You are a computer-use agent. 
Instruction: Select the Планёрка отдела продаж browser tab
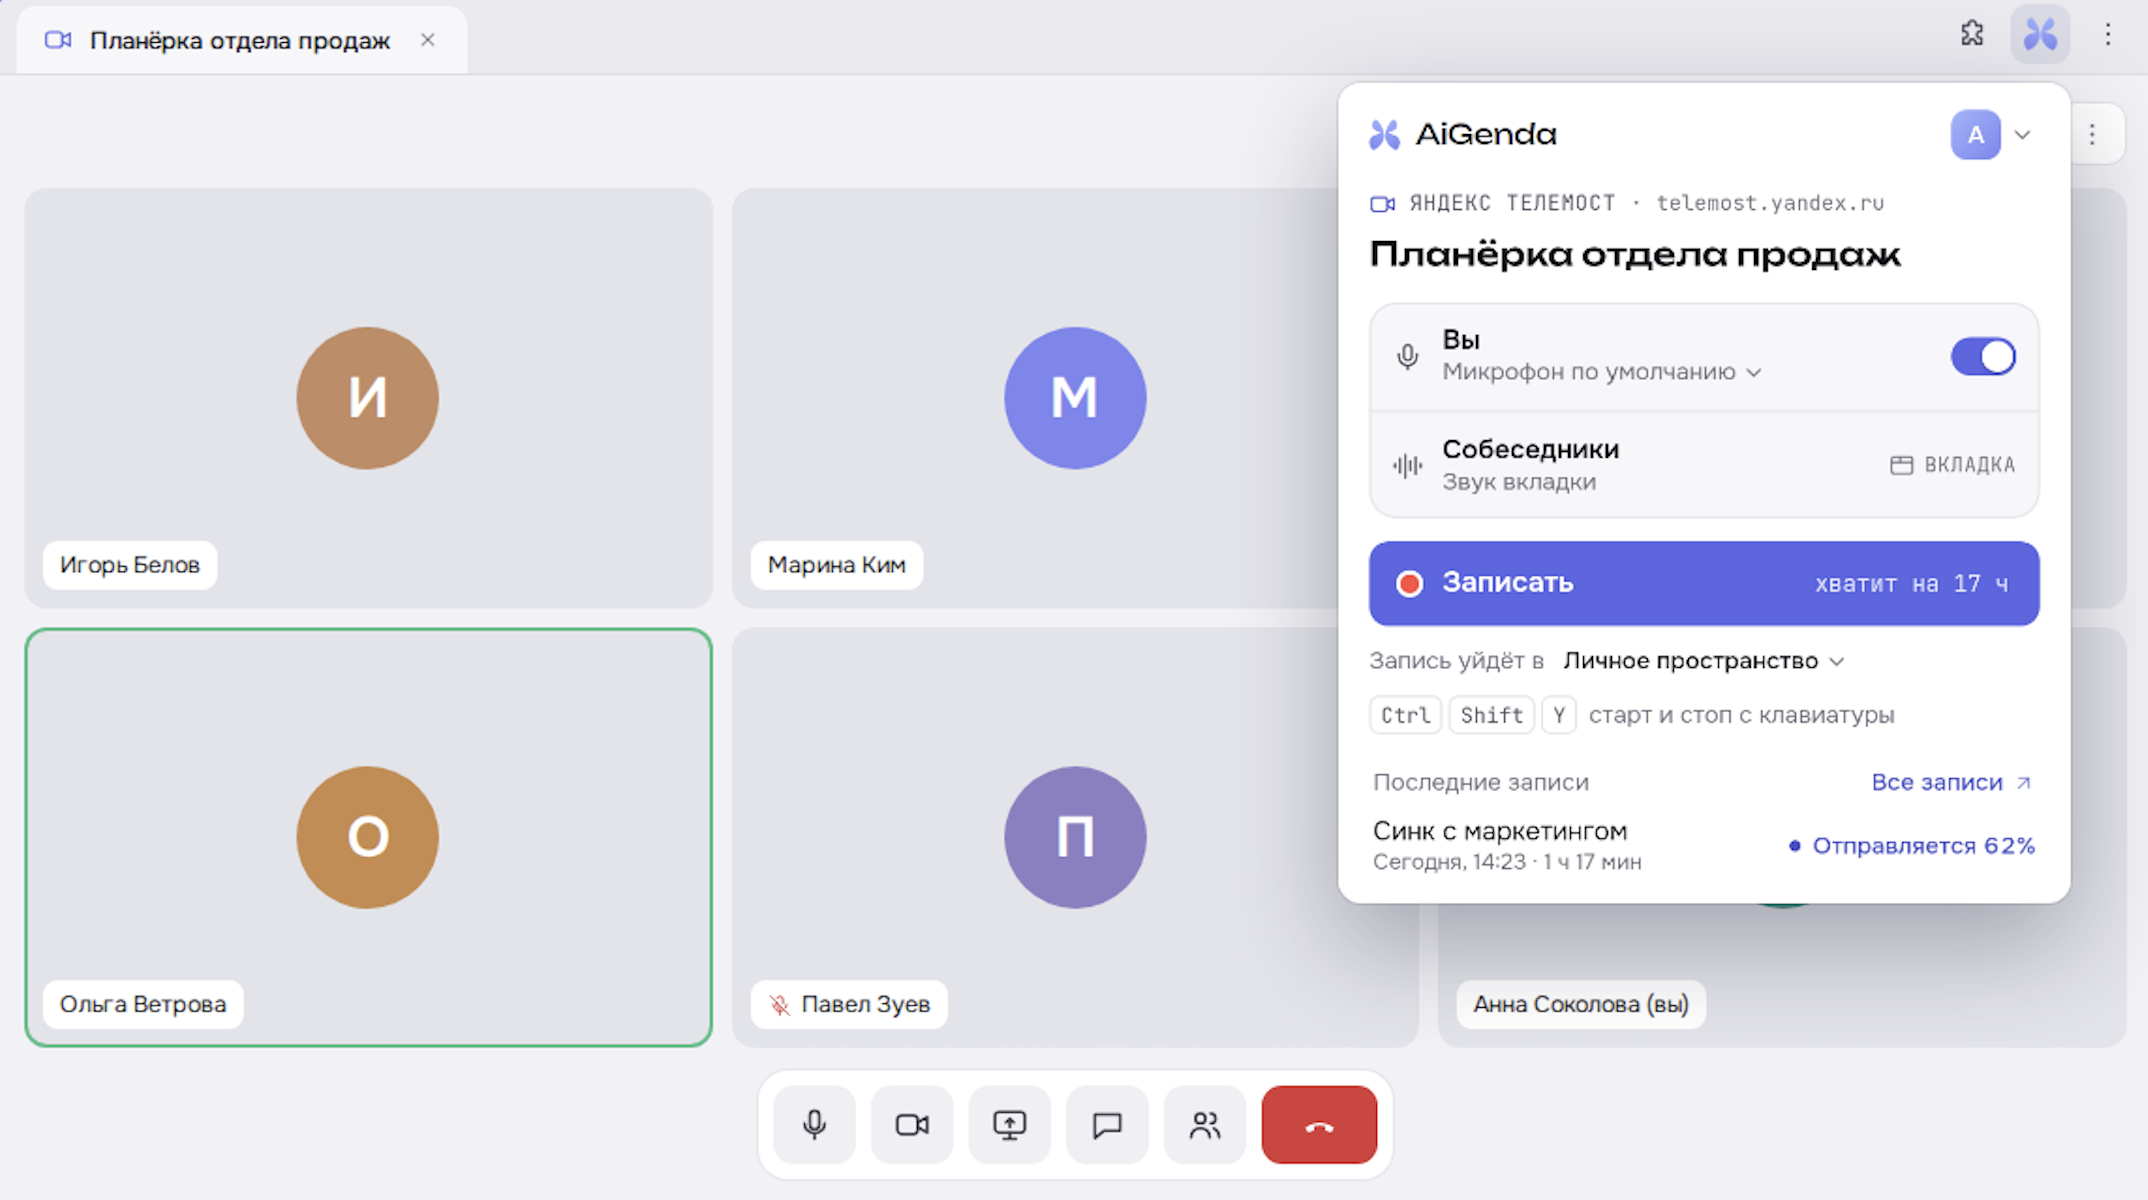click(x=241, y=40)
